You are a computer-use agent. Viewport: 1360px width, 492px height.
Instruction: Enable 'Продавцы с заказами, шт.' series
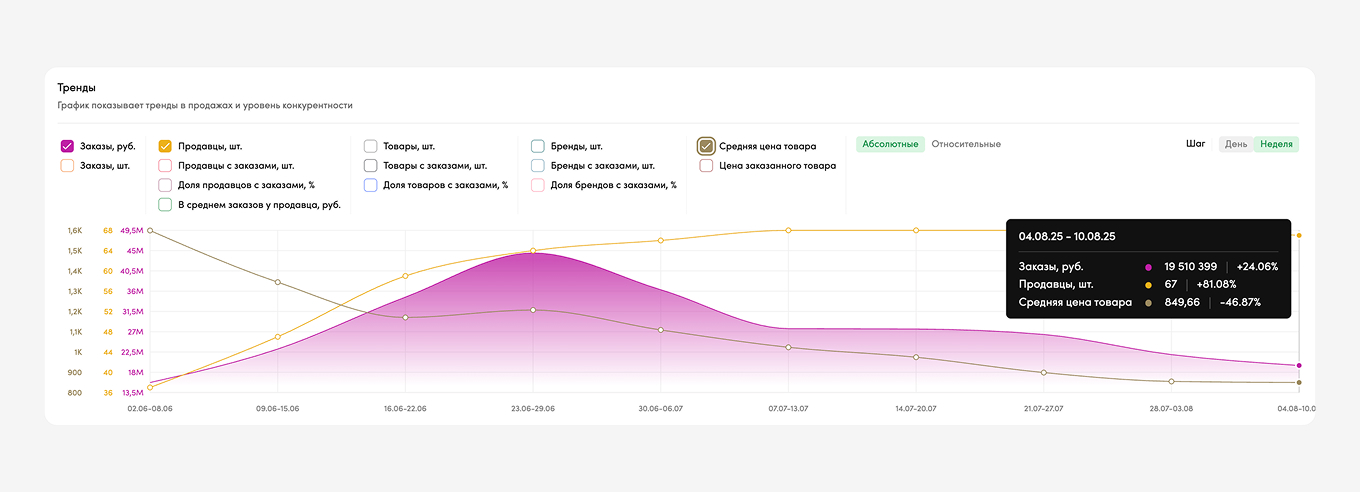pyautogui.click(x=166, y=166)
